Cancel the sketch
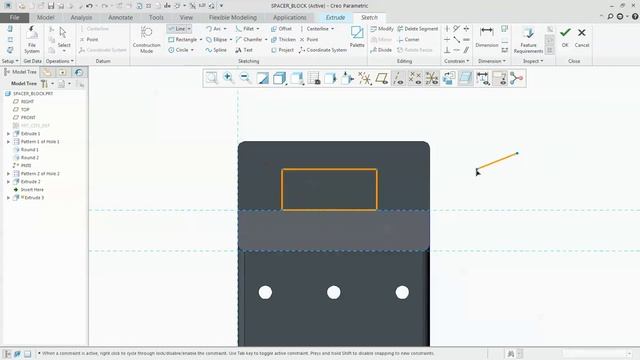This screenshot has height=360, width=640. click(x=582, y=37)
